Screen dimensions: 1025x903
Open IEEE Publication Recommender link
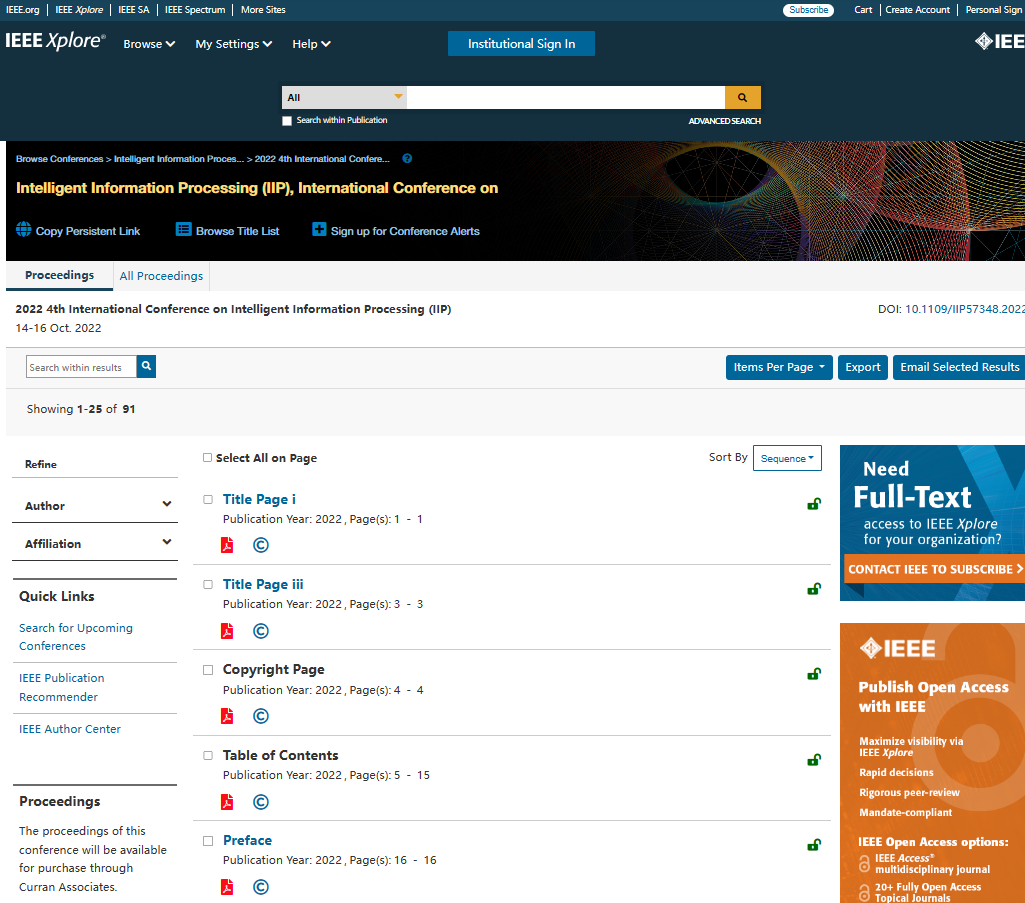[61, 687]
